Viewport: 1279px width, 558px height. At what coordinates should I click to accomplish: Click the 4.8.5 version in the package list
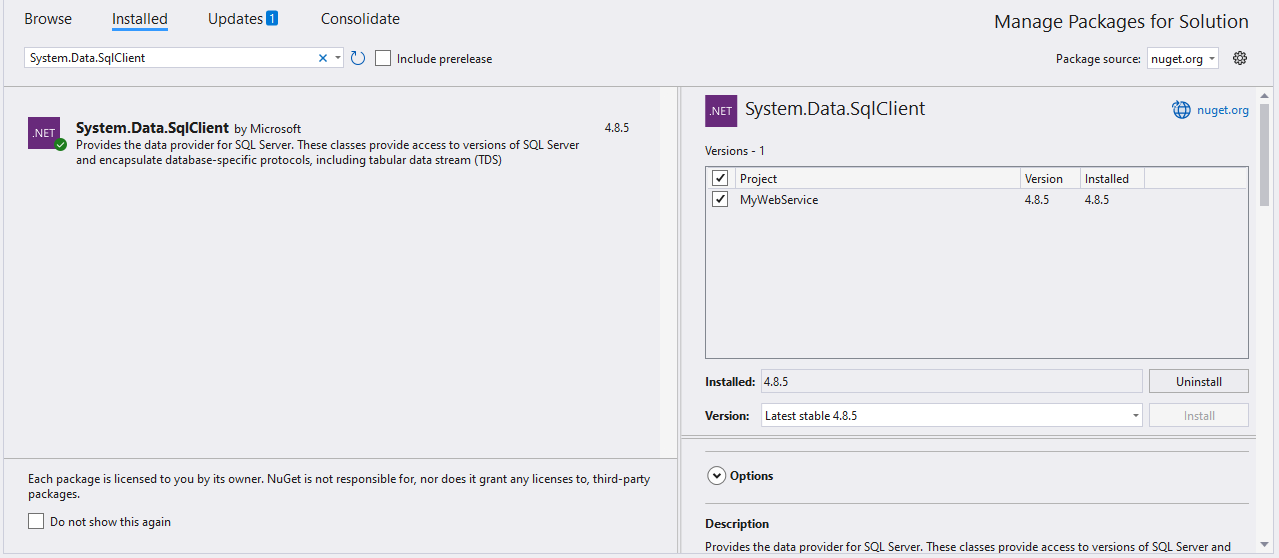tap(617, 128)
